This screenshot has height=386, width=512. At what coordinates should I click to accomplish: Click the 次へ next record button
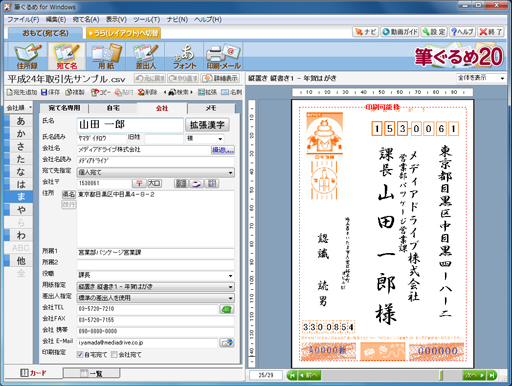pos(474,375)
